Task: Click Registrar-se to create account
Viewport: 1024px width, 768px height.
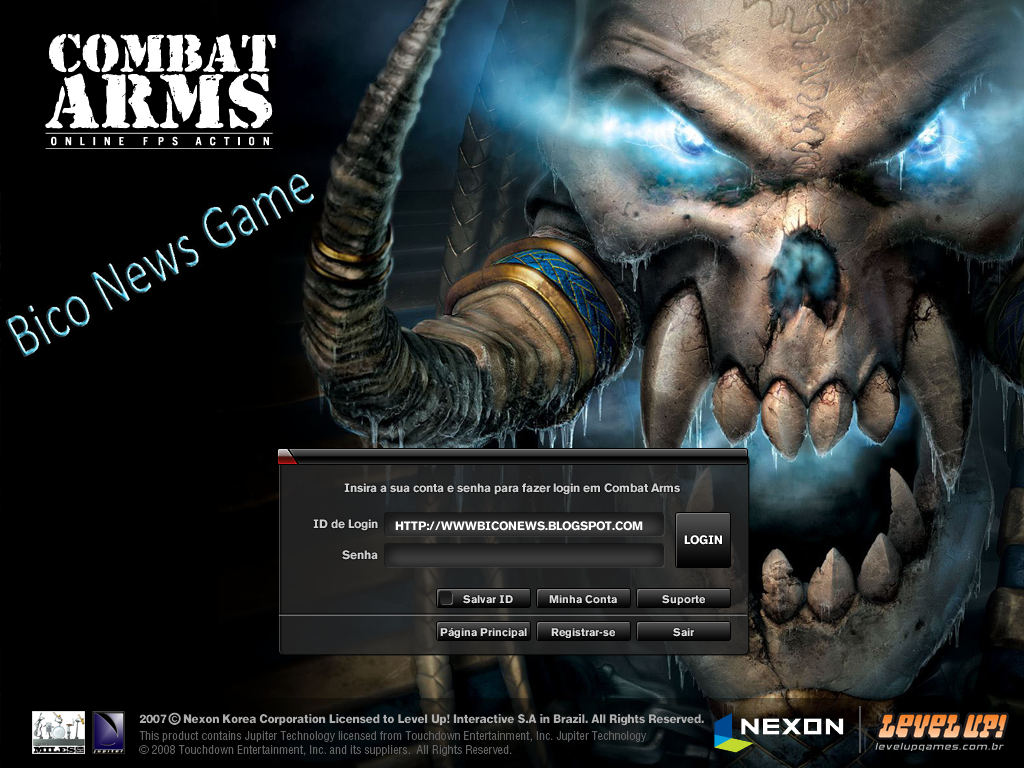Action: tap(583, 632)
